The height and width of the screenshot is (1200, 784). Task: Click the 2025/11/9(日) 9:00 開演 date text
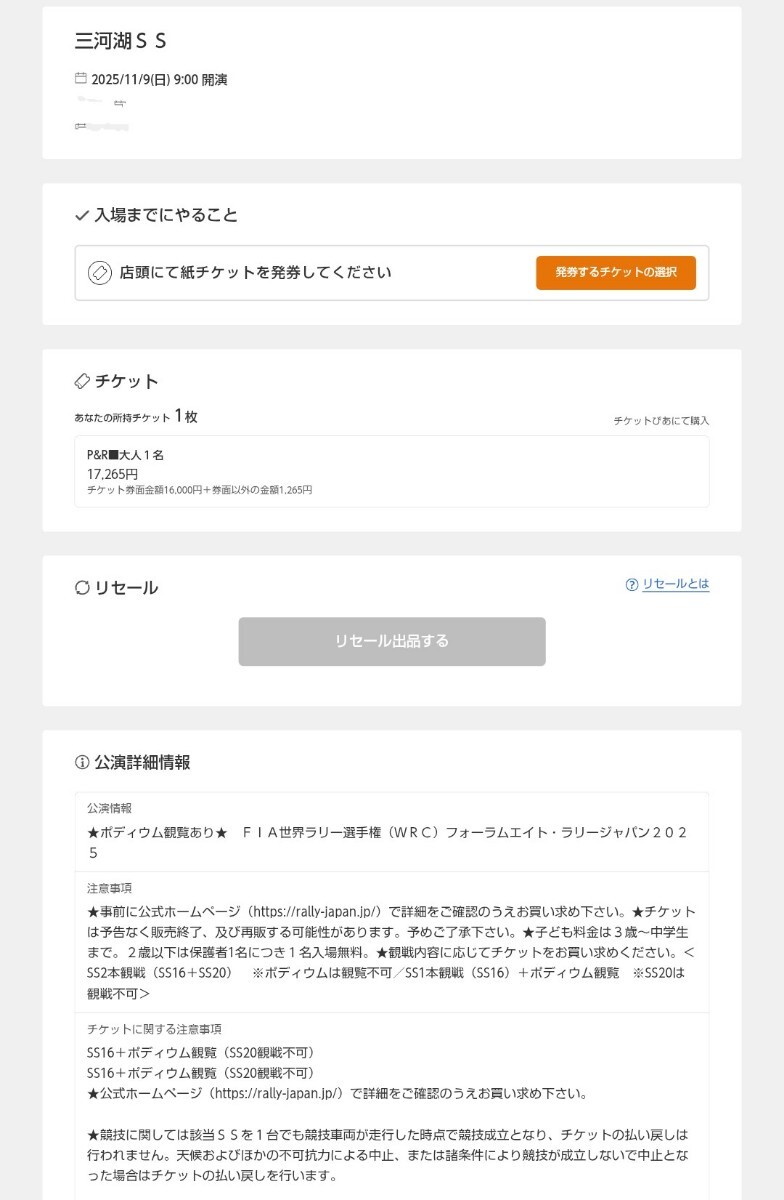click(x=159, y=79)
